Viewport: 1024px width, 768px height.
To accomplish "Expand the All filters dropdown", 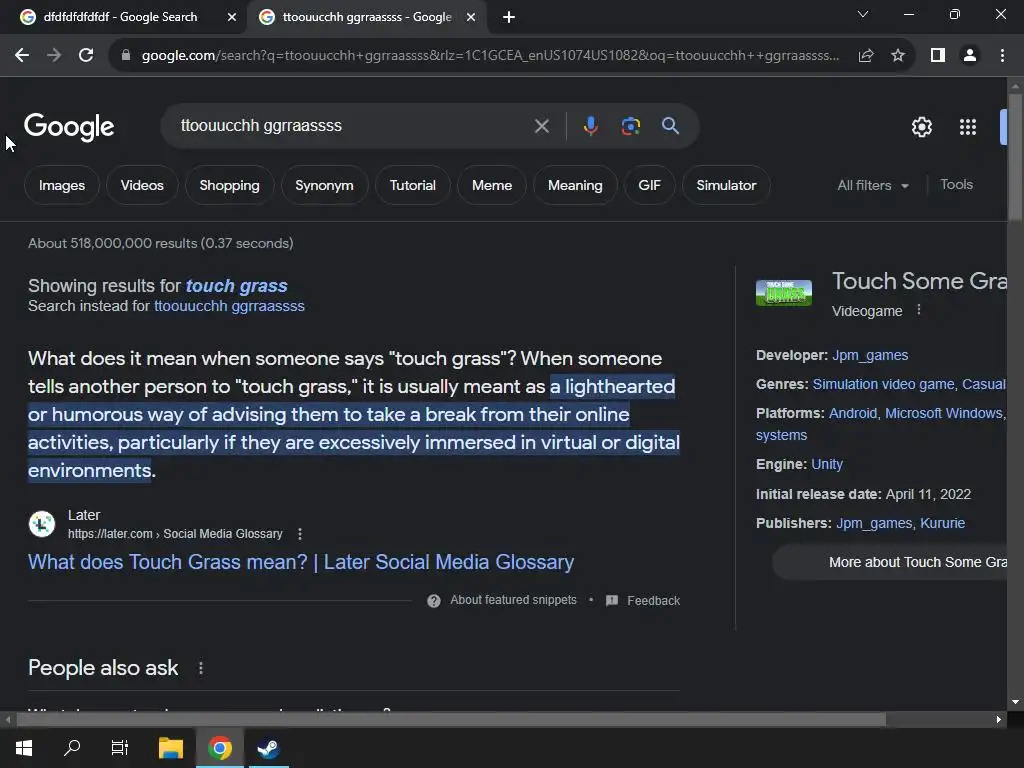I will [873, 185].
